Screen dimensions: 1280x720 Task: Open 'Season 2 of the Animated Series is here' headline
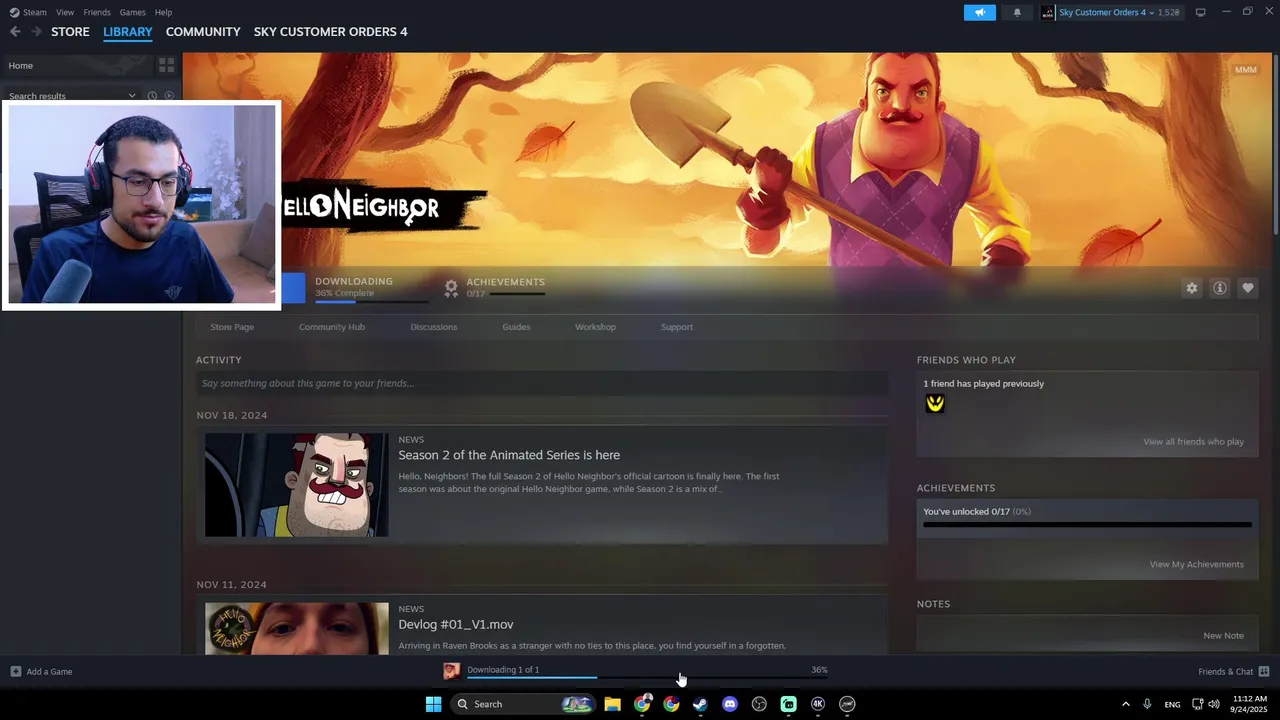[x=509, y=455]
